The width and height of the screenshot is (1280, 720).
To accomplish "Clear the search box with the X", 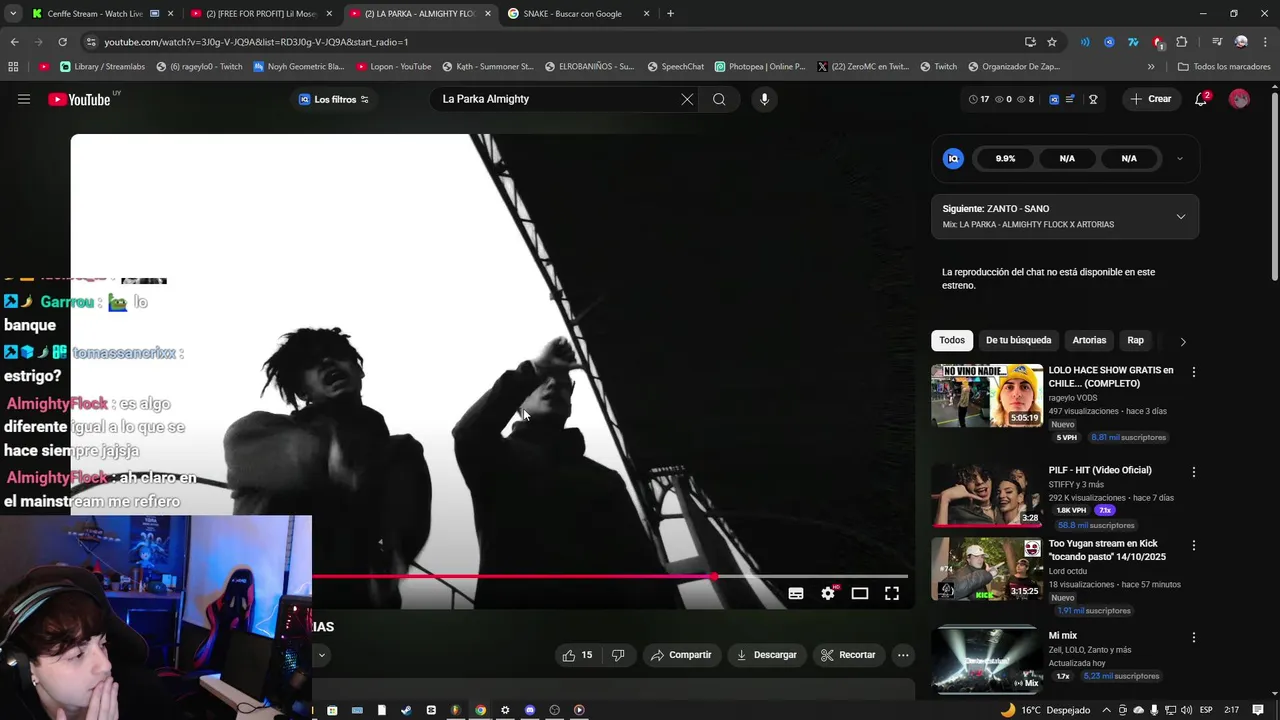I will [687, 99].
